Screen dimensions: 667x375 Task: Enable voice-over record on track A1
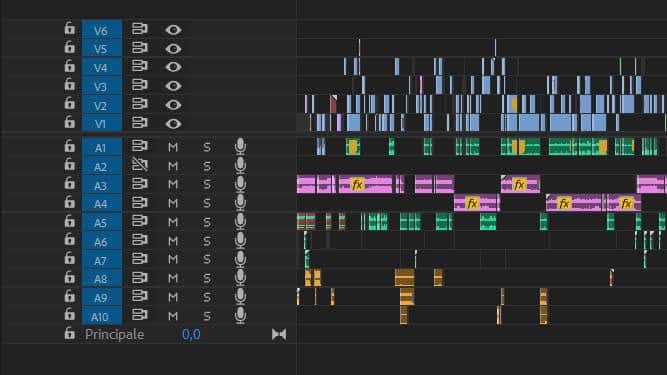pos(240,146)
